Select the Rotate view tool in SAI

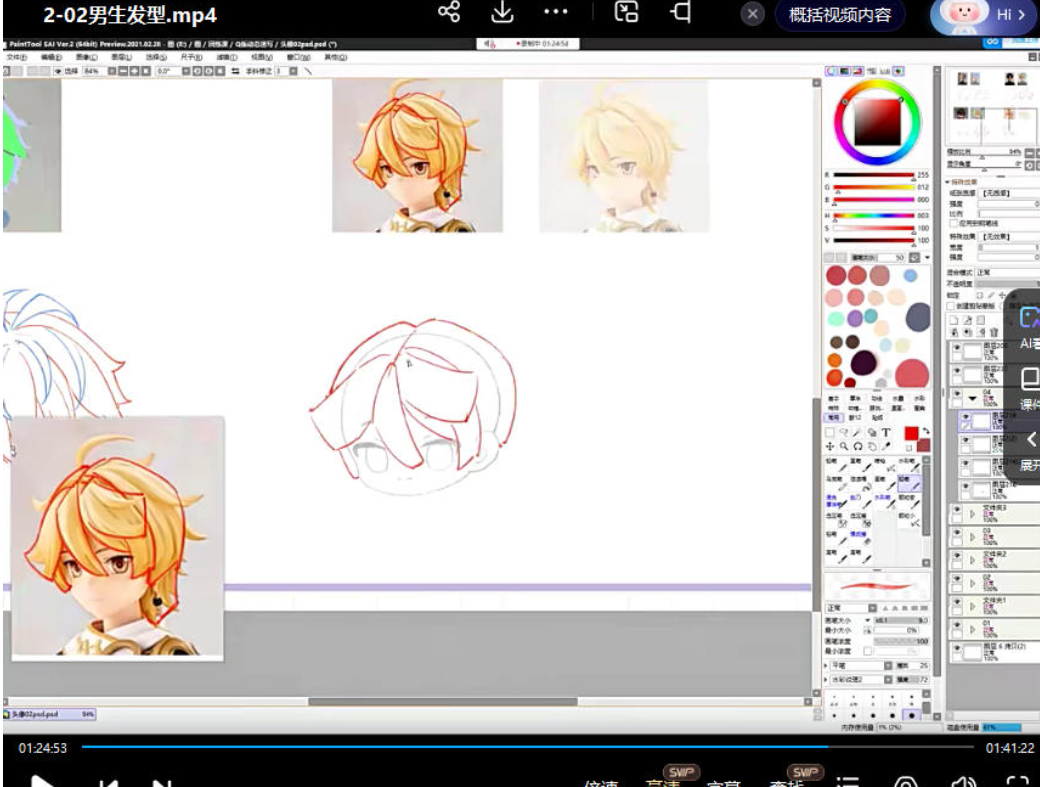858,446
